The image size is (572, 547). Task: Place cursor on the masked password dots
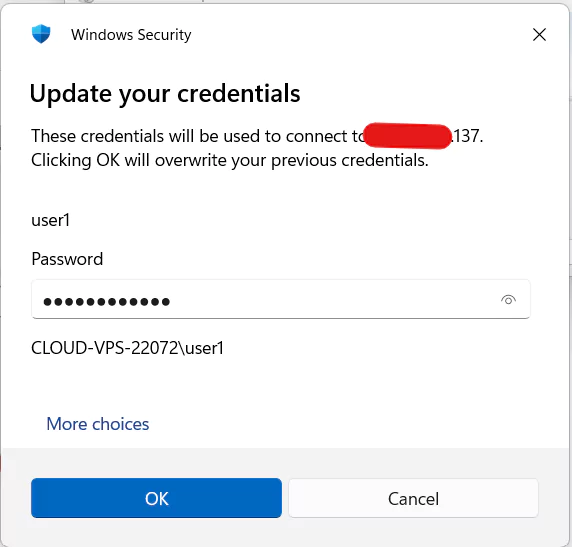tap(107, 302)
